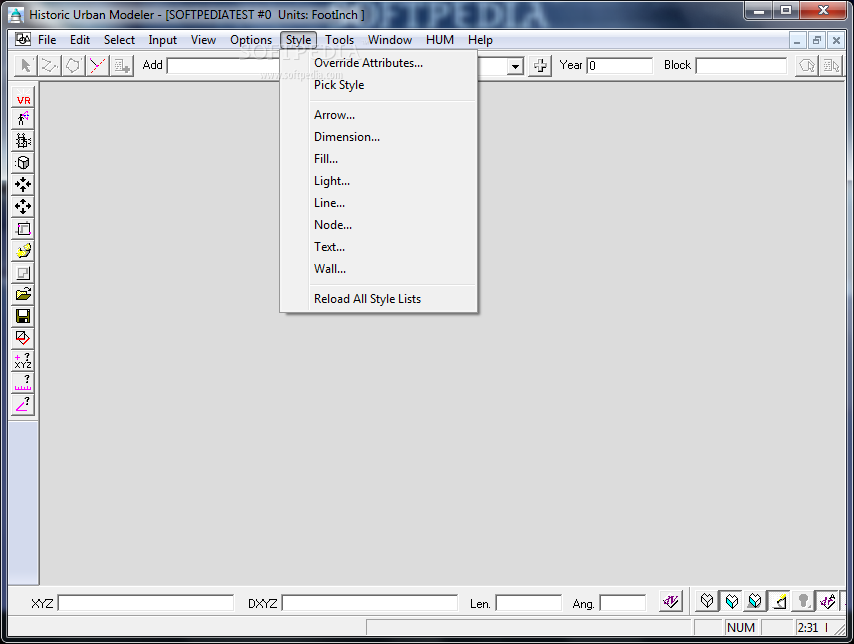Toggle the highlighted corner render icon
Viewport: 854px width, 644px height.
(779, 602)
